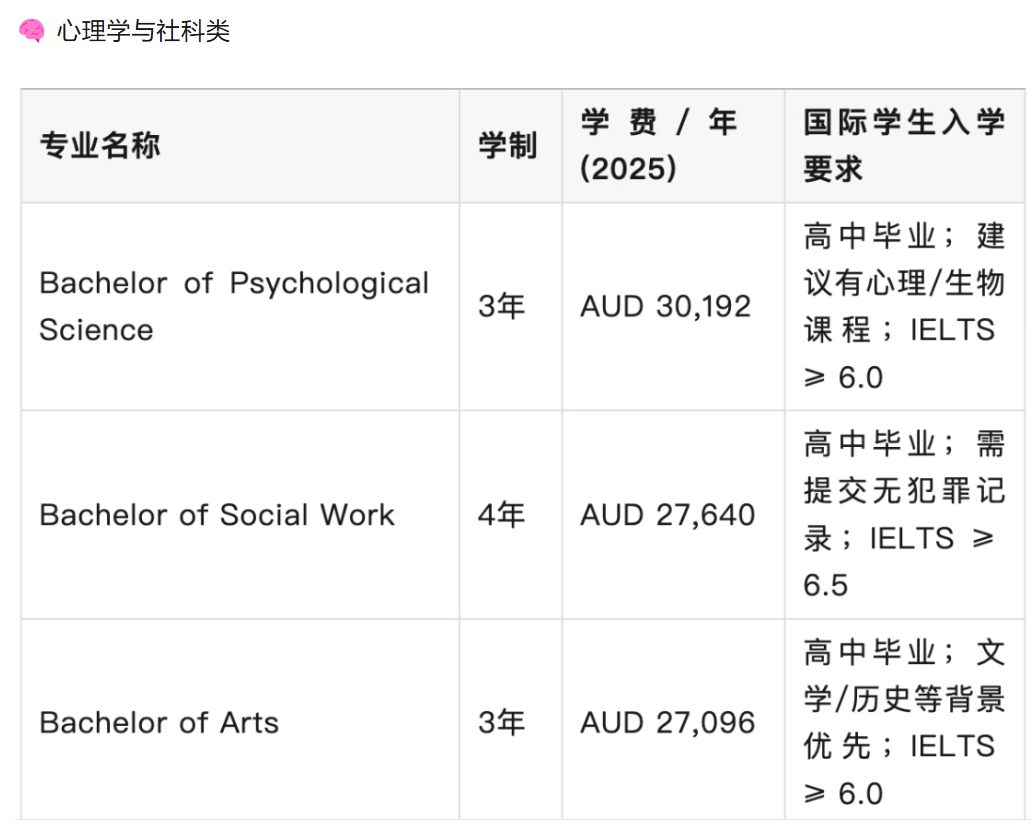Click the AUD 27,096 tuition cell
Screen dimensions: 1036x825
pos(668,723)
